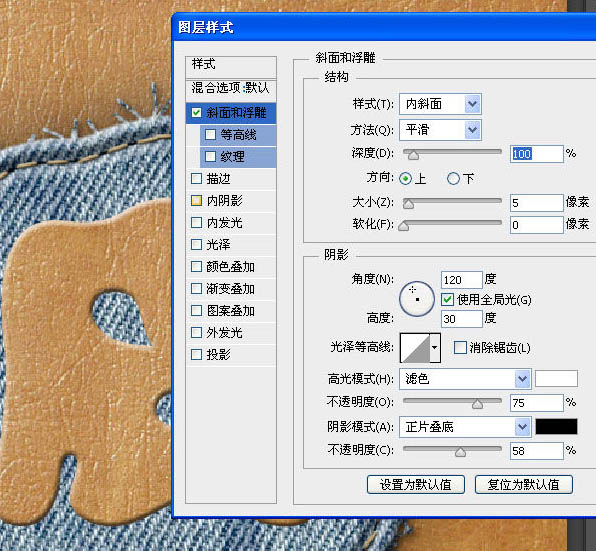
Task: Toggle 使用全局光 checkbox
Action: click(x=447, y=299)
